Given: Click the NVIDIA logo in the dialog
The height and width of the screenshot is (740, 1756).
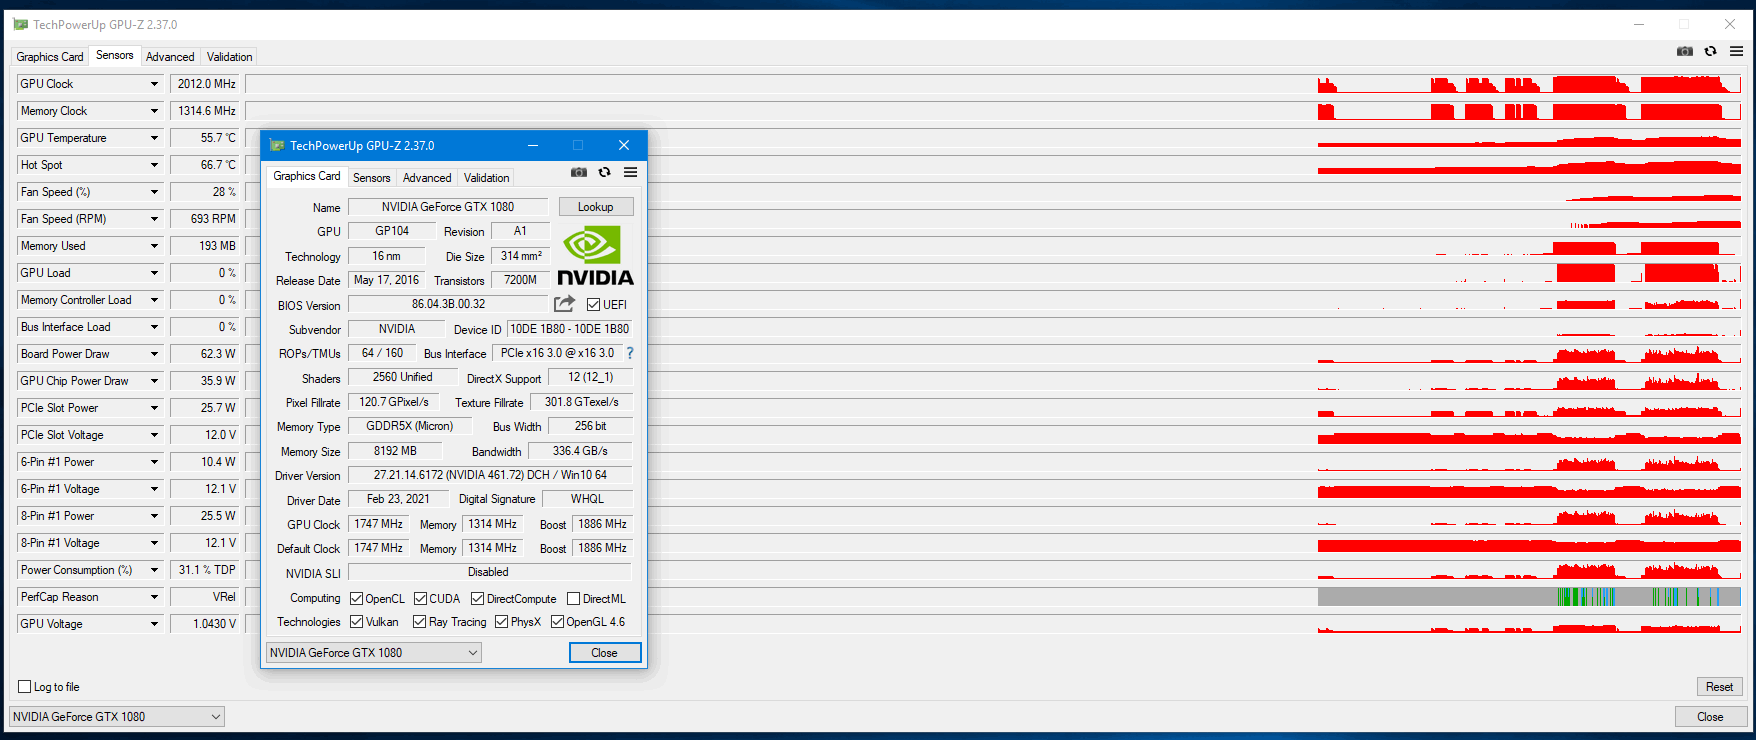Looking at the screenshot, I should pyautogui.click(x=595, y=256).
